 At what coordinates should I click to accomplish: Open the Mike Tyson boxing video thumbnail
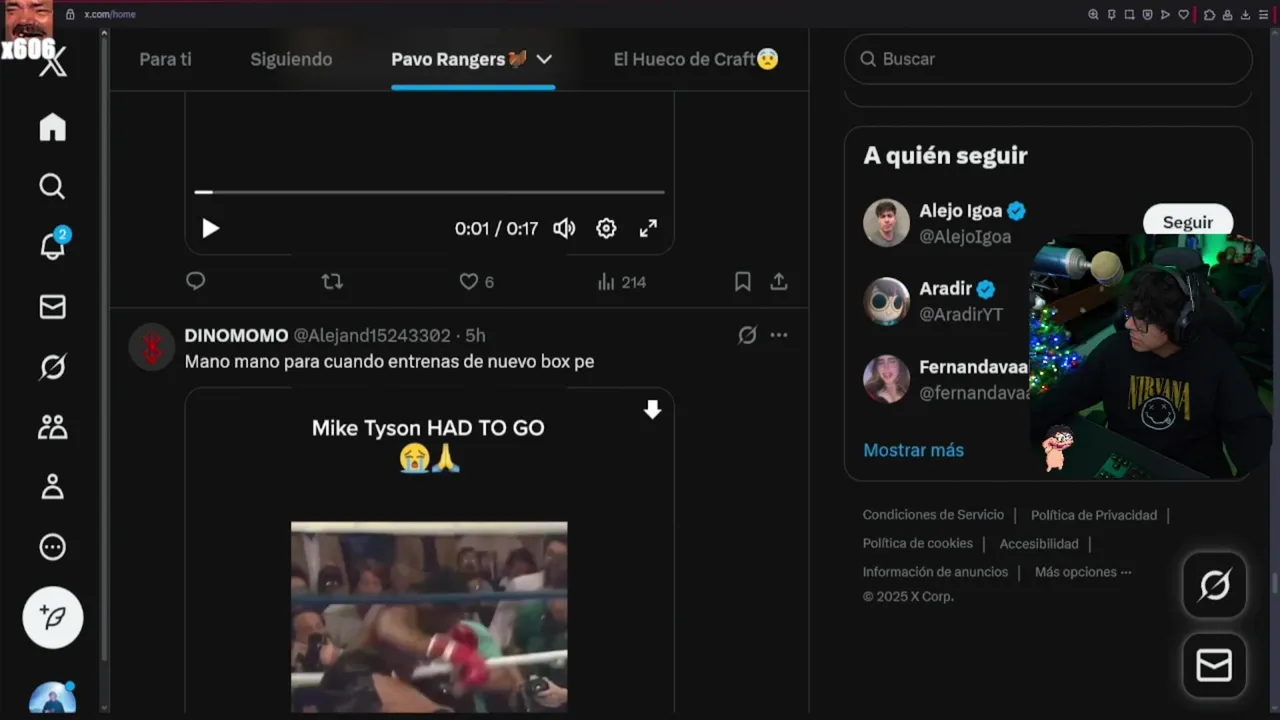click(x=429, y=616)
